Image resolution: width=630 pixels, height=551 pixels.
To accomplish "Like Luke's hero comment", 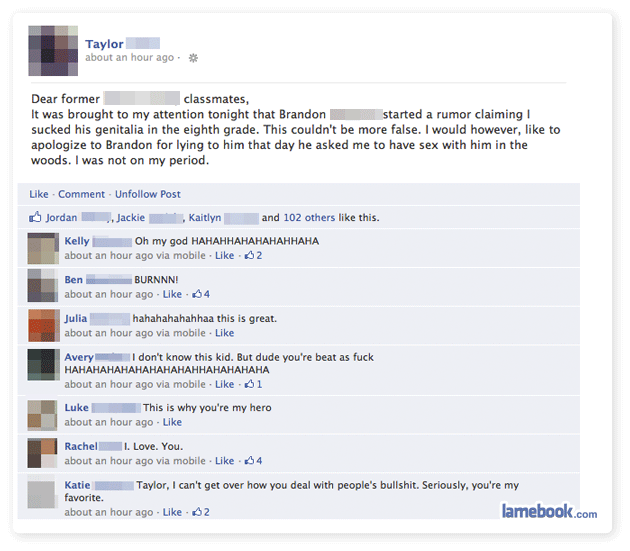I will coord(172,422).
